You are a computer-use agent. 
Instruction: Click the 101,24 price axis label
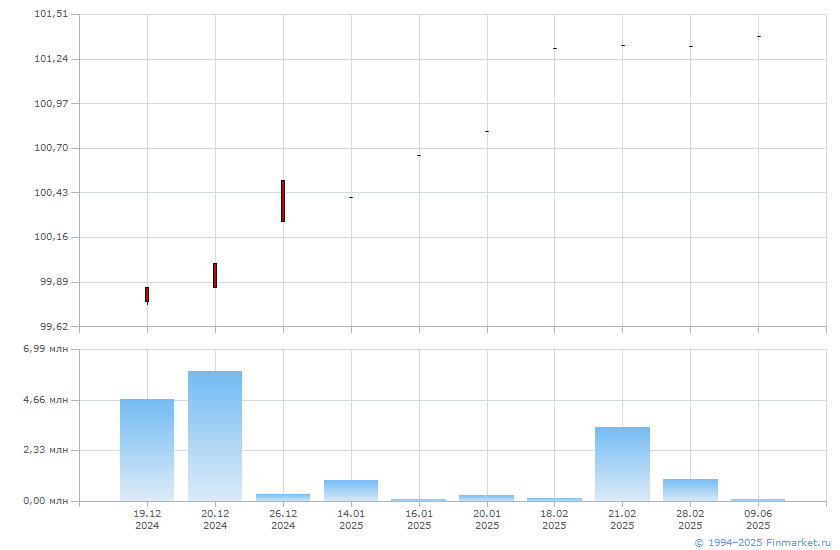[51, 59]
